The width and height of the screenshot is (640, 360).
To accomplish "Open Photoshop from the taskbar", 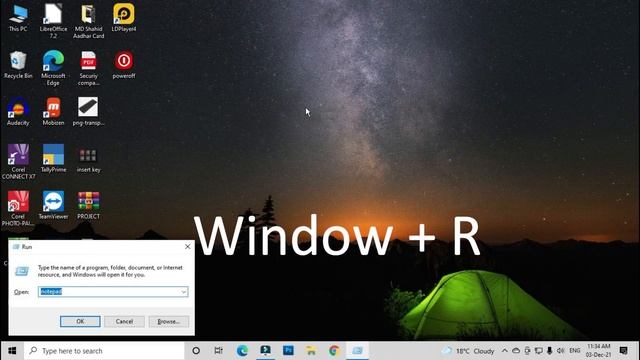I will [288, 351].
